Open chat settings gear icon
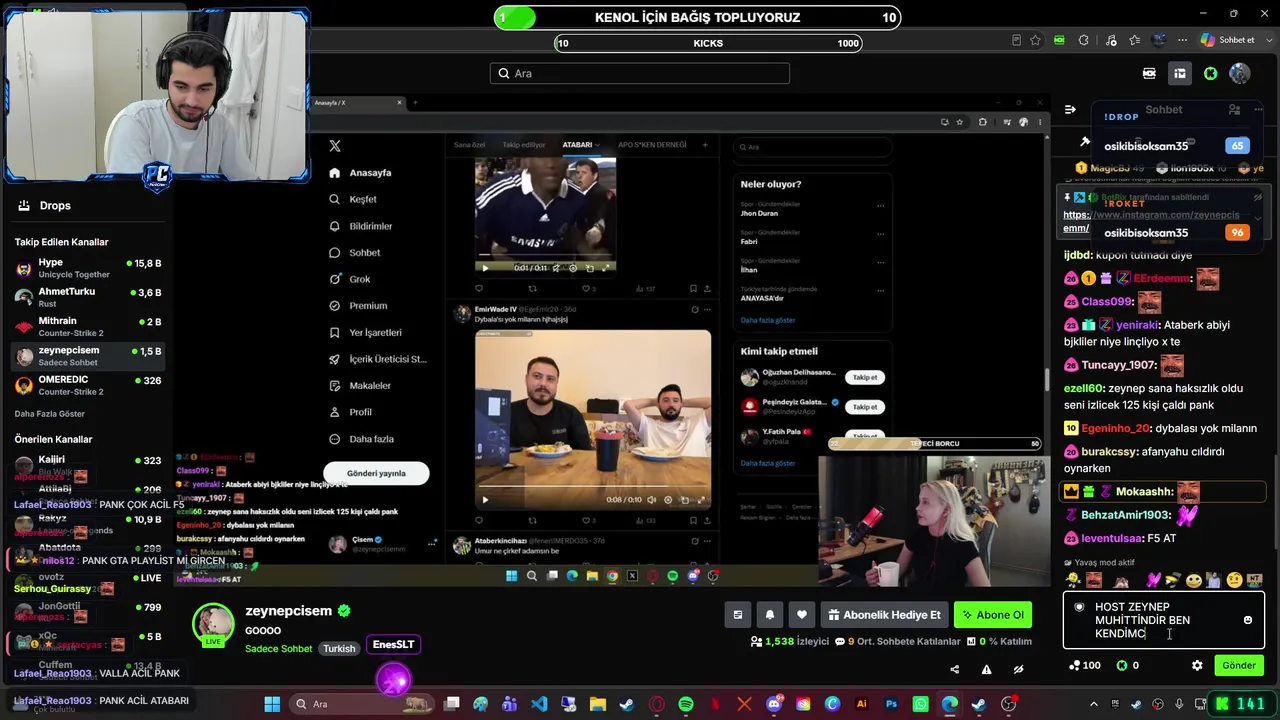 (1197, 665)
